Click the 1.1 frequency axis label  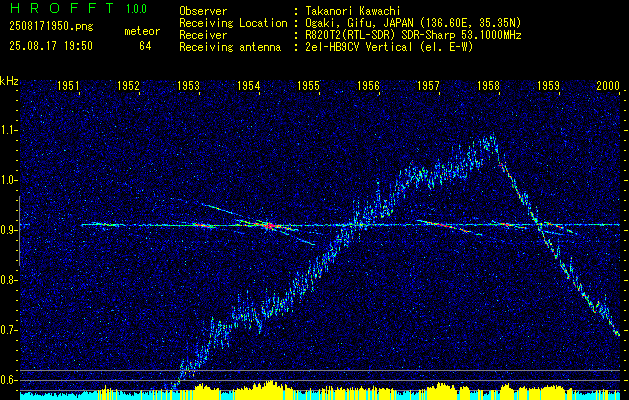click(x=9, y=130)
